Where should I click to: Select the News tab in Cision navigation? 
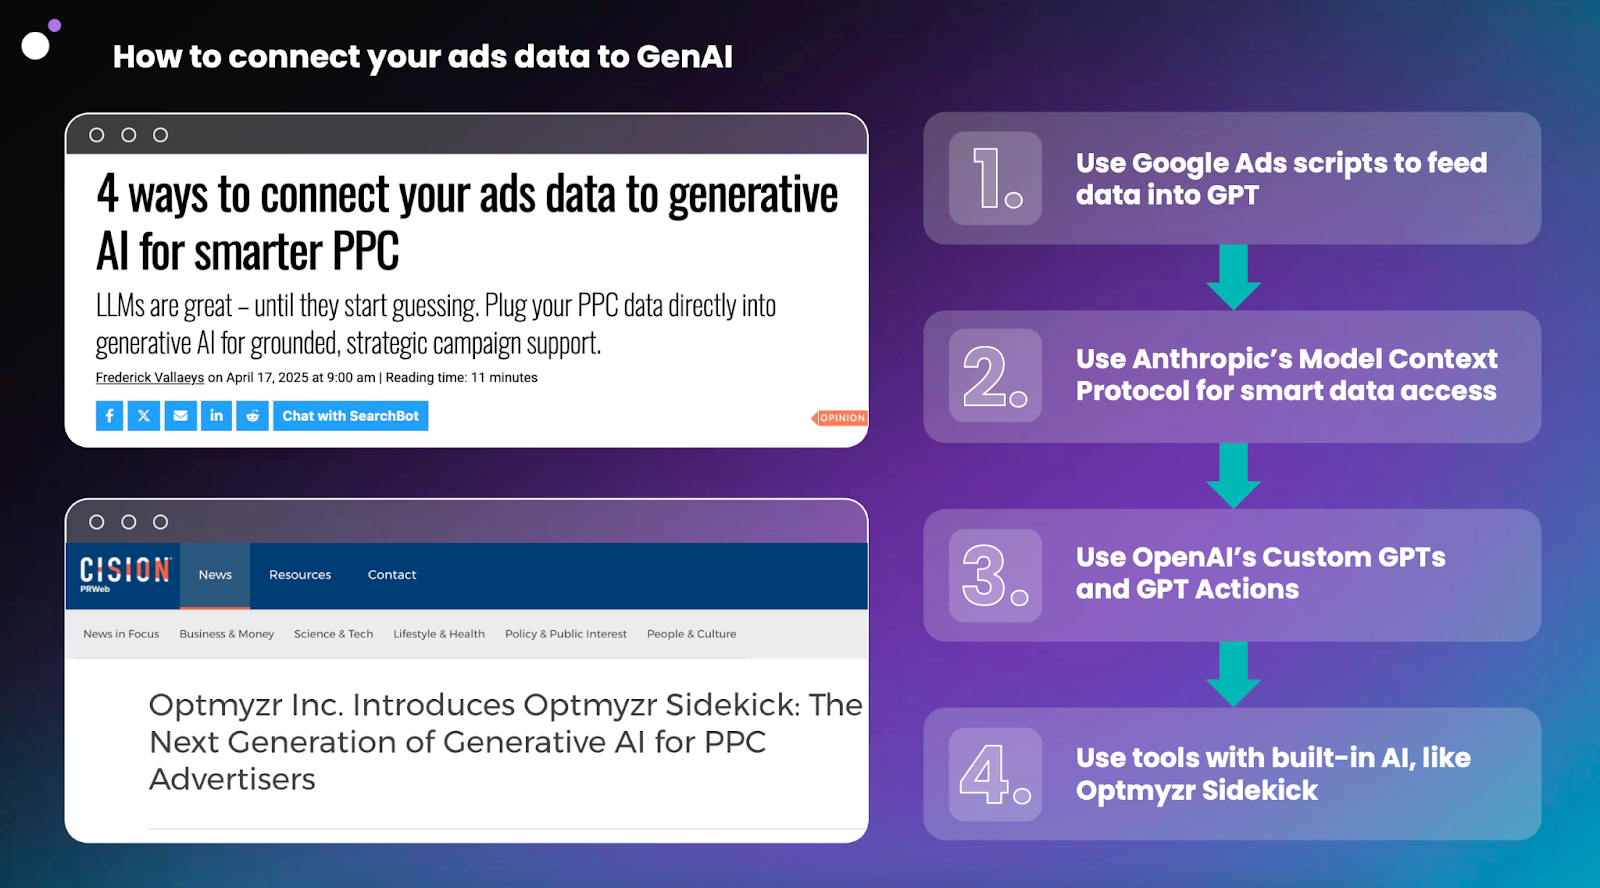pos(215,575)
